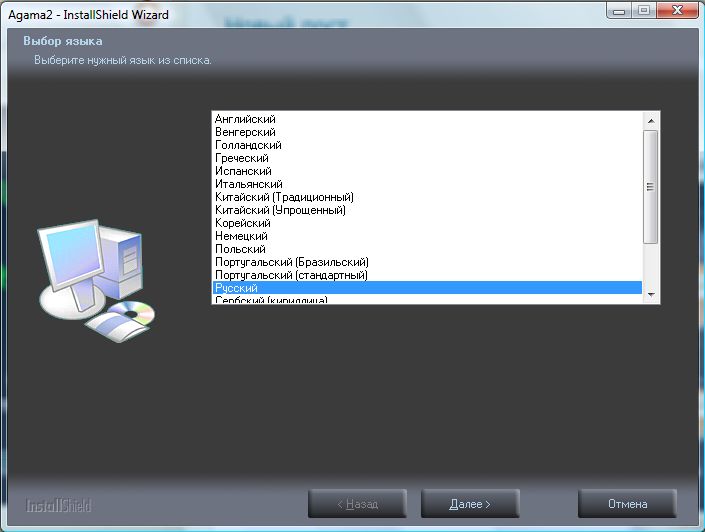
Task: Click the InstallShield logo
Action: click(x=58, y=505)
